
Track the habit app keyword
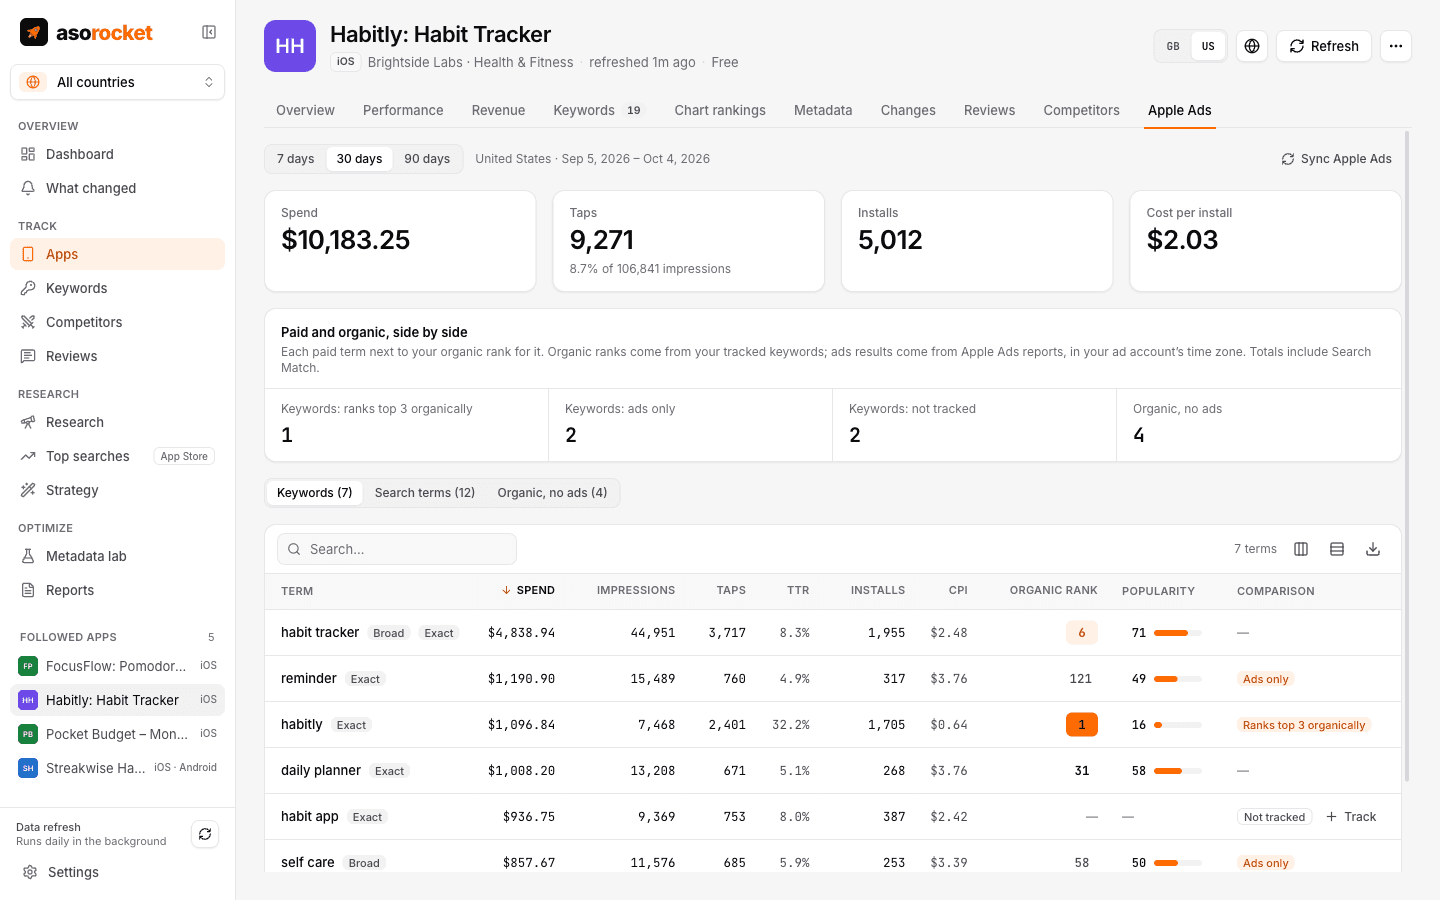tap(1351, 817)
